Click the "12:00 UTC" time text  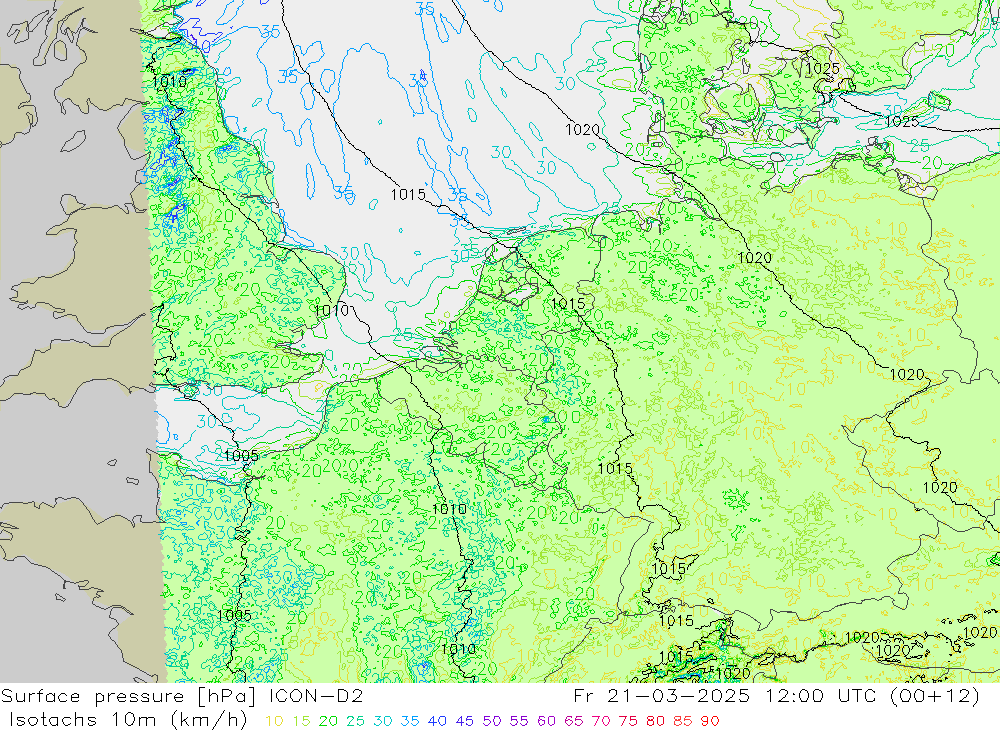click(820, 695)
